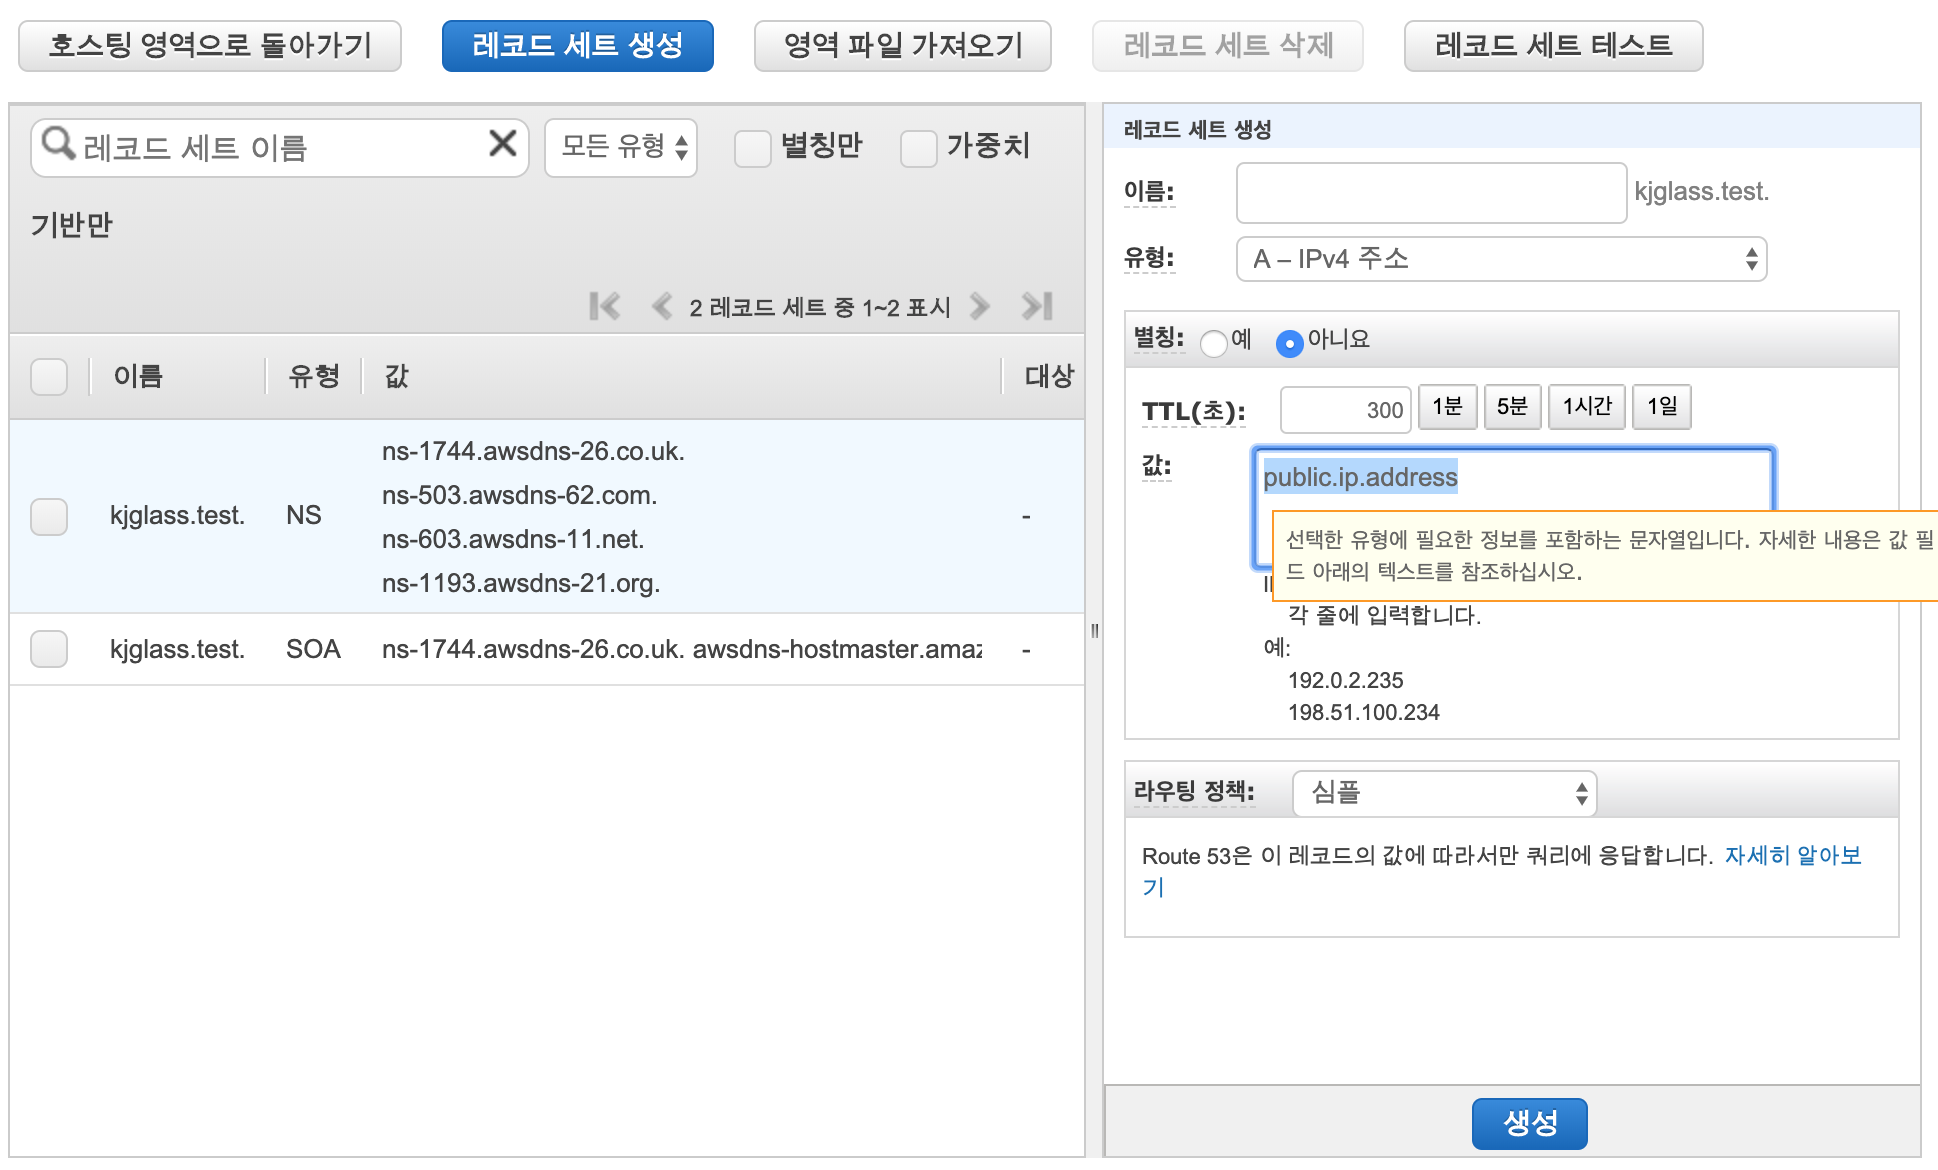The image size is (1938, 1170).
Task: Select the NS record row checkbox
Action: 49,517
